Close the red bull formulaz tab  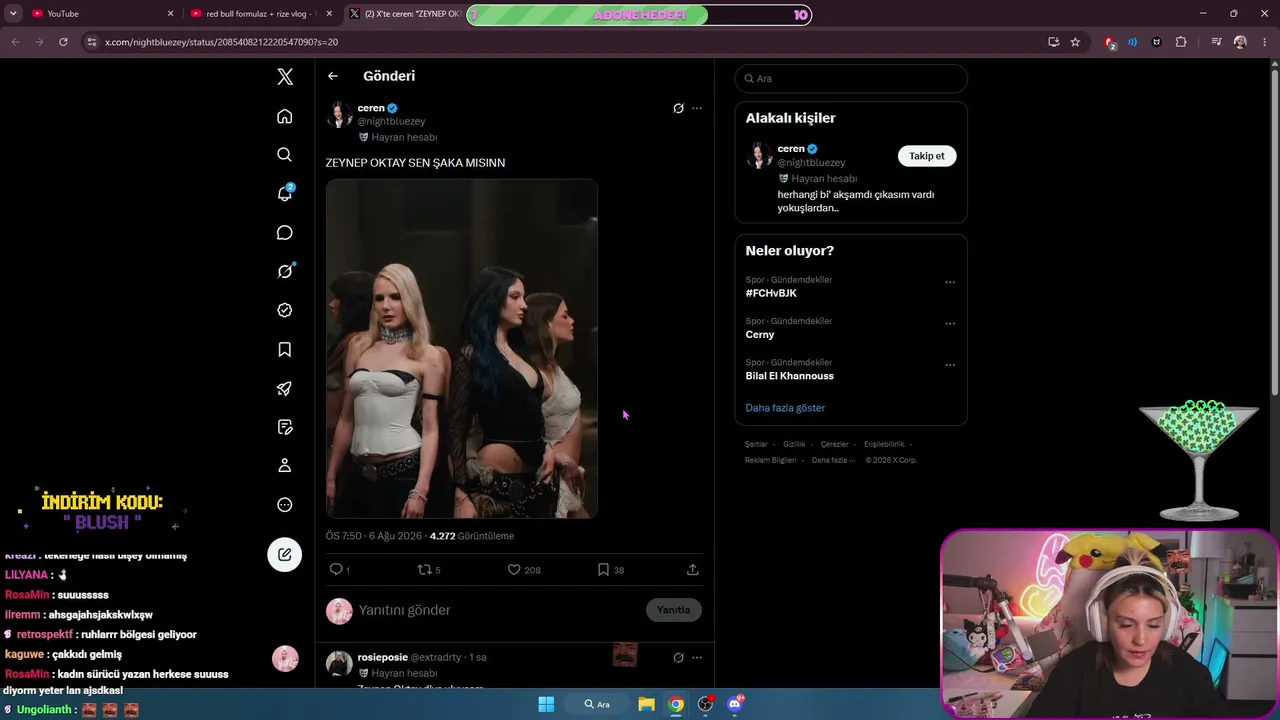click(x=329, y=14)
